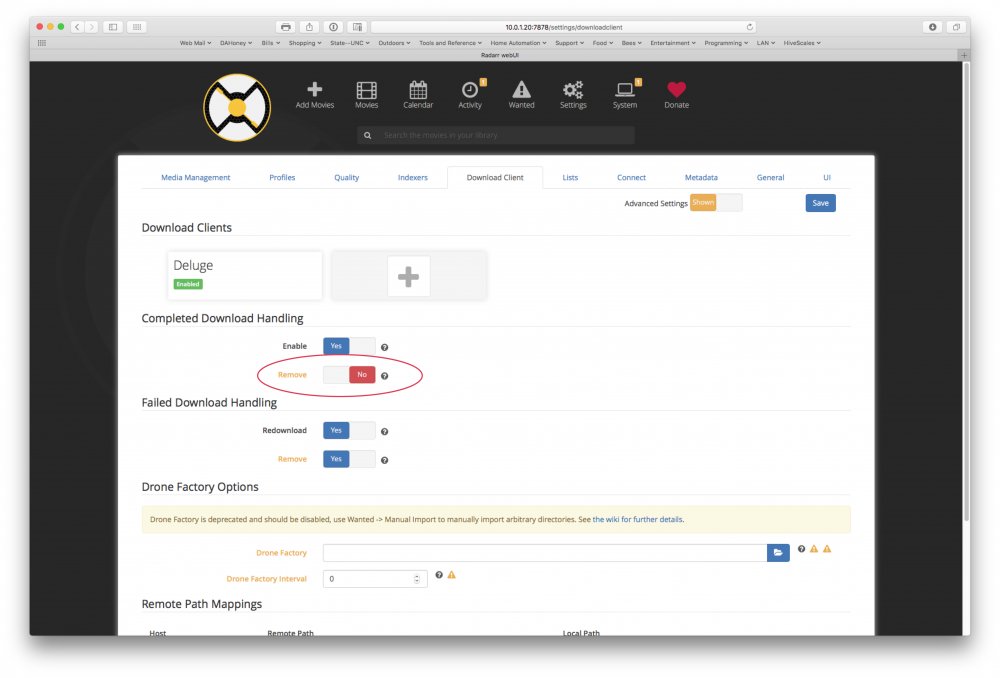
Task: Switch to the Quality tab
Action: (346, 178)
